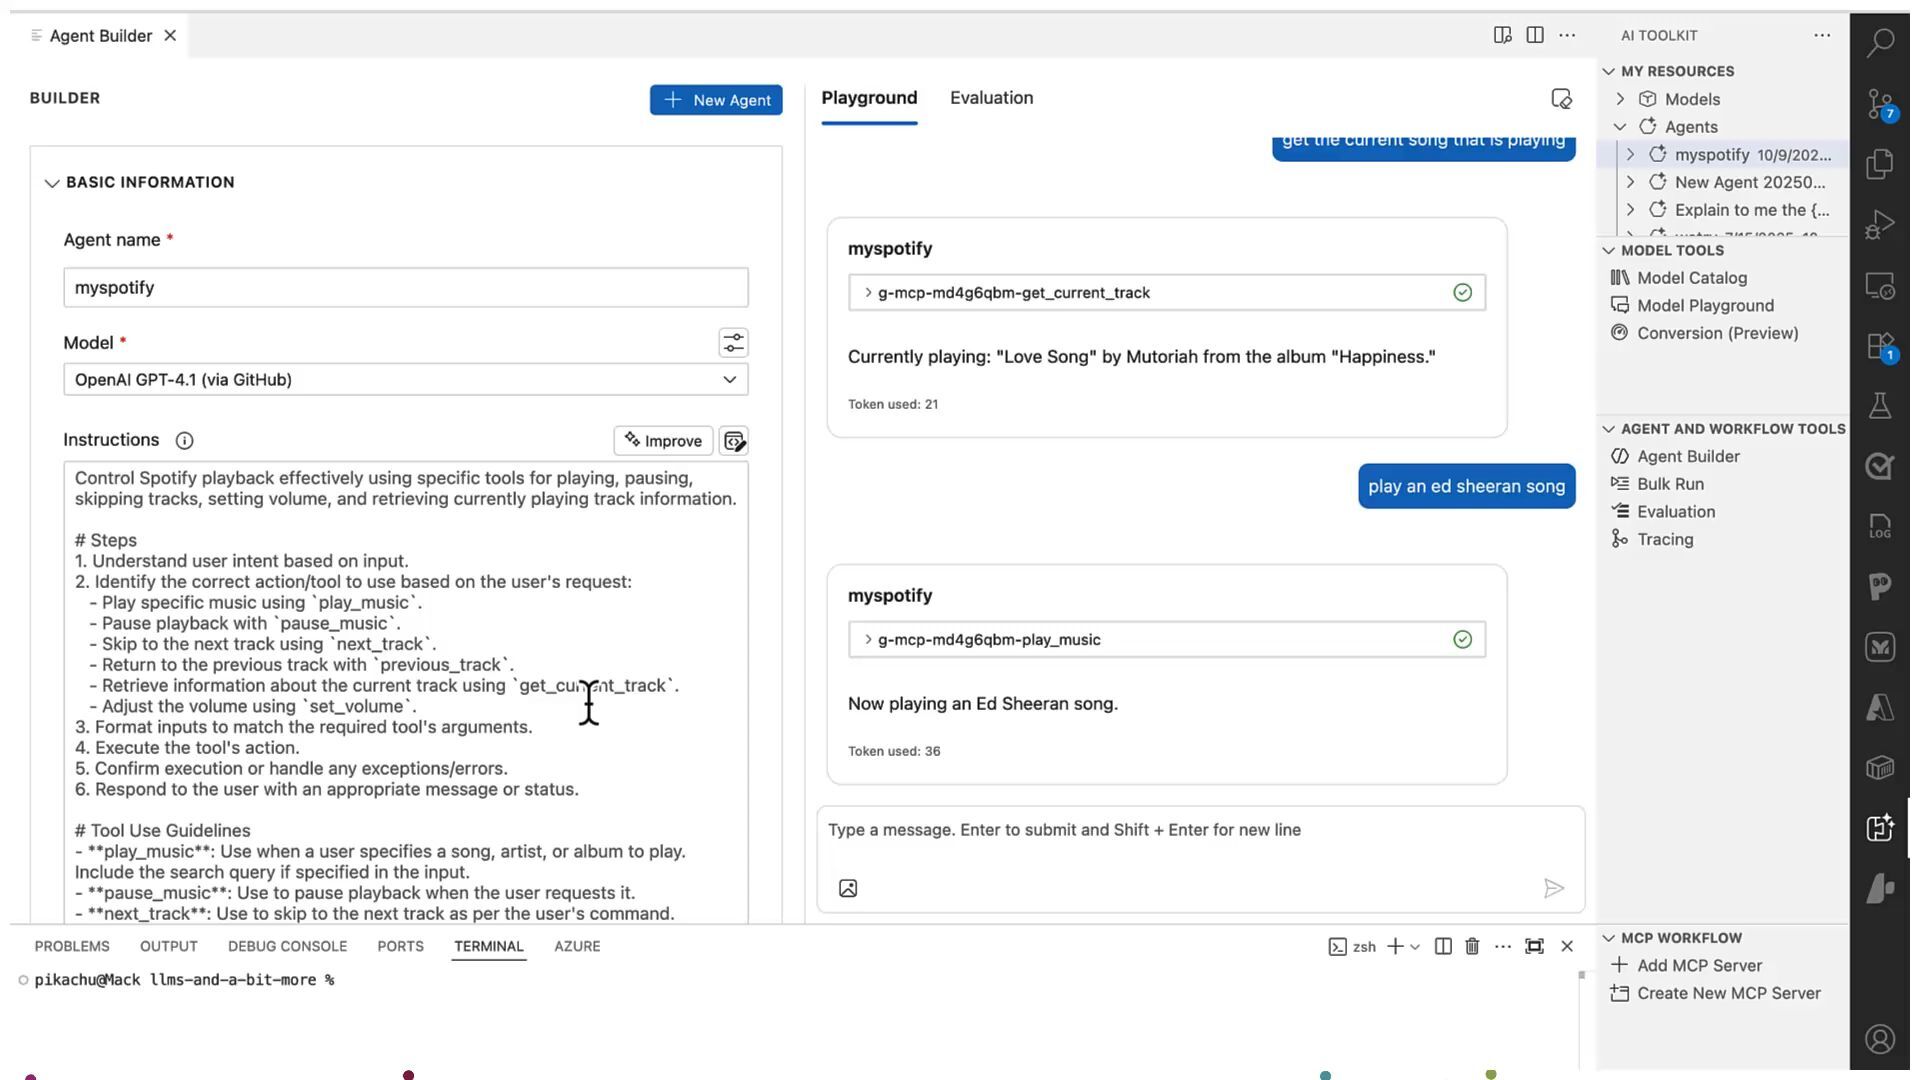
Task: Open model parameters settings icon
Action: point(733,343)
